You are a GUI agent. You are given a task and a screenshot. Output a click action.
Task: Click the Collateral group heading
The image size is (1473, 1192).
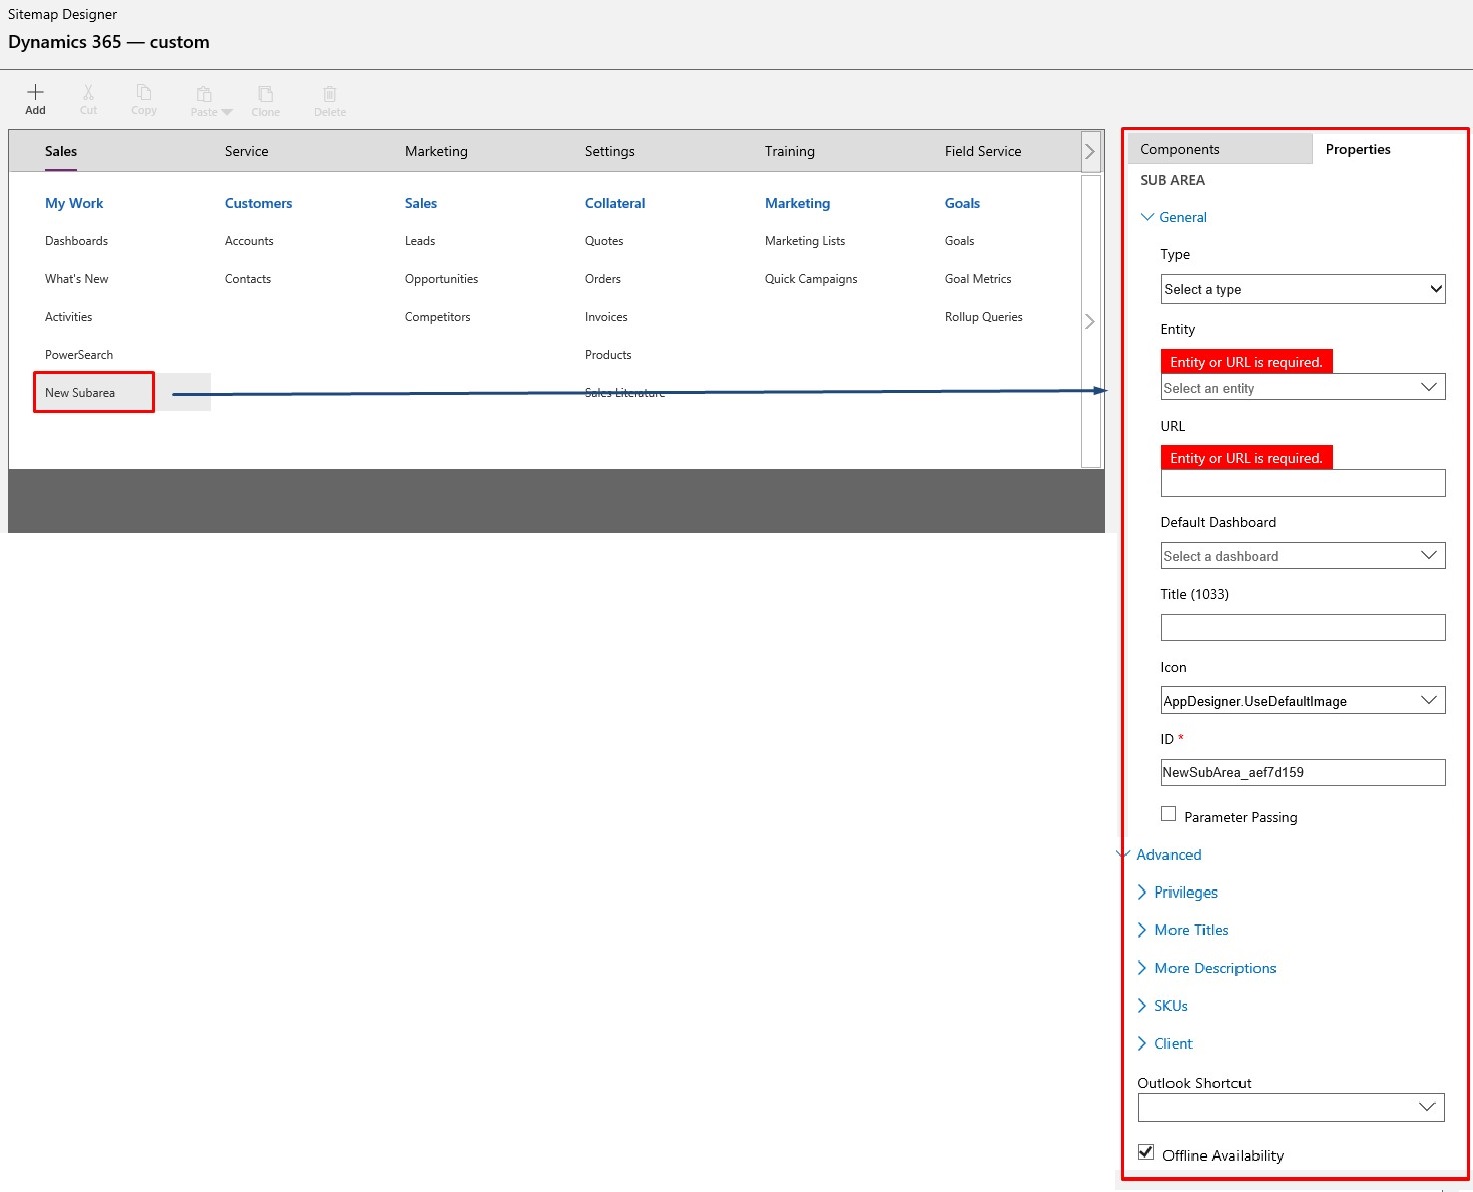pyautogui.click(x=615, y=203)
